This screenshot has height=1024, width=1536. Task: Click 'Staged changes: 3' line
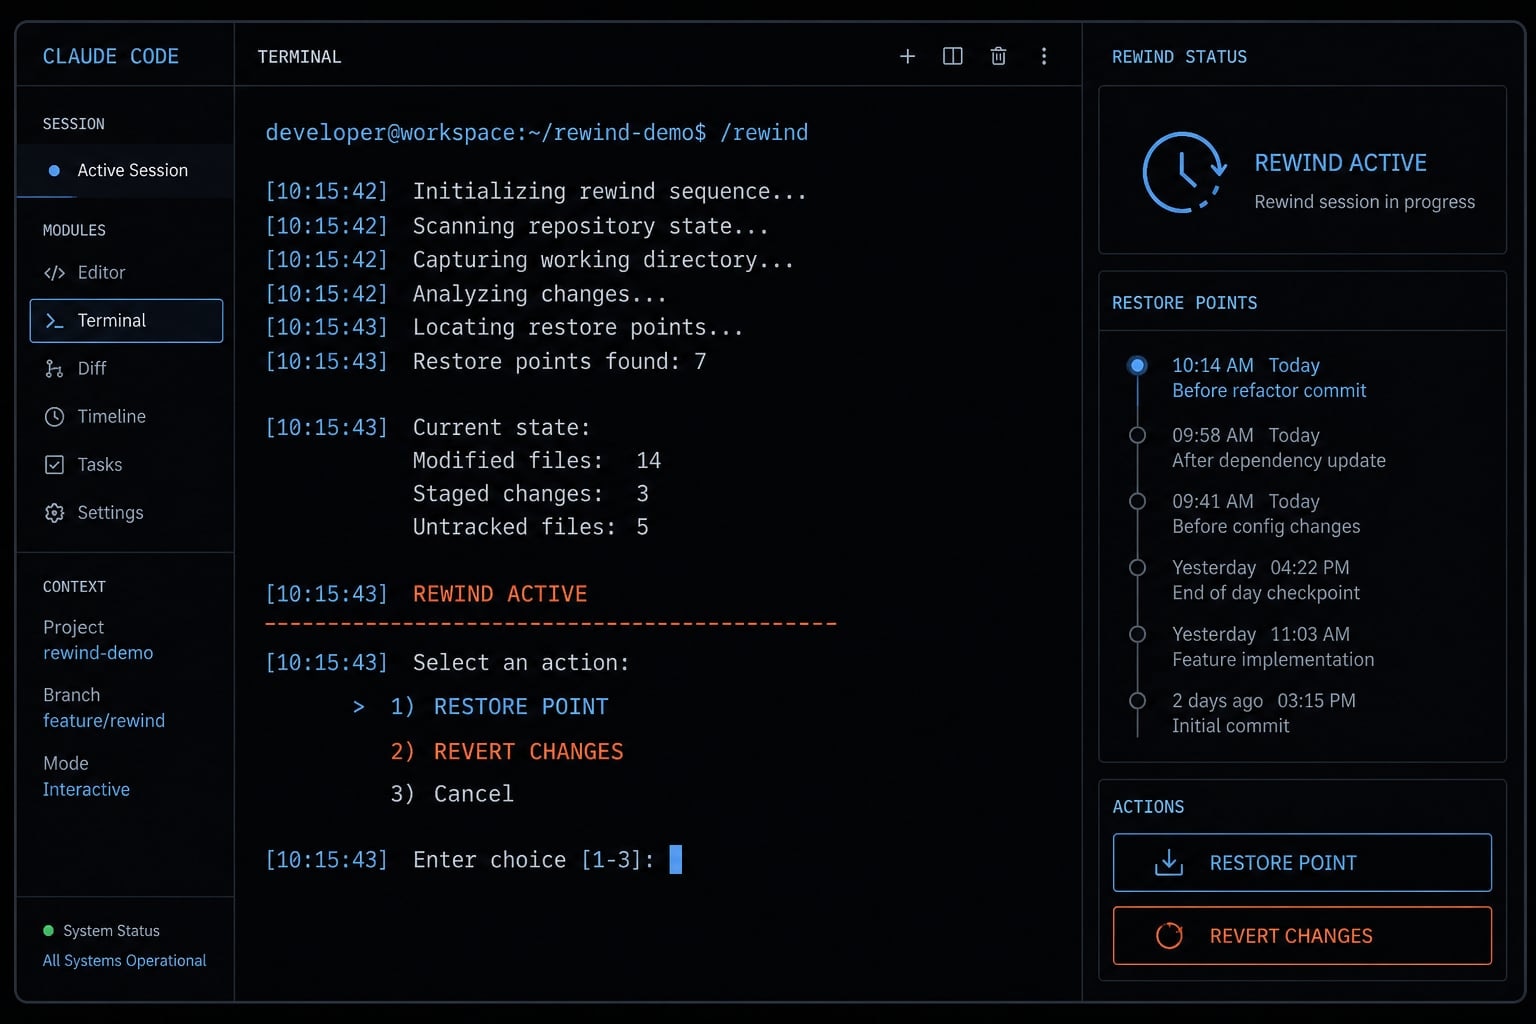click(x=531, y=494)
